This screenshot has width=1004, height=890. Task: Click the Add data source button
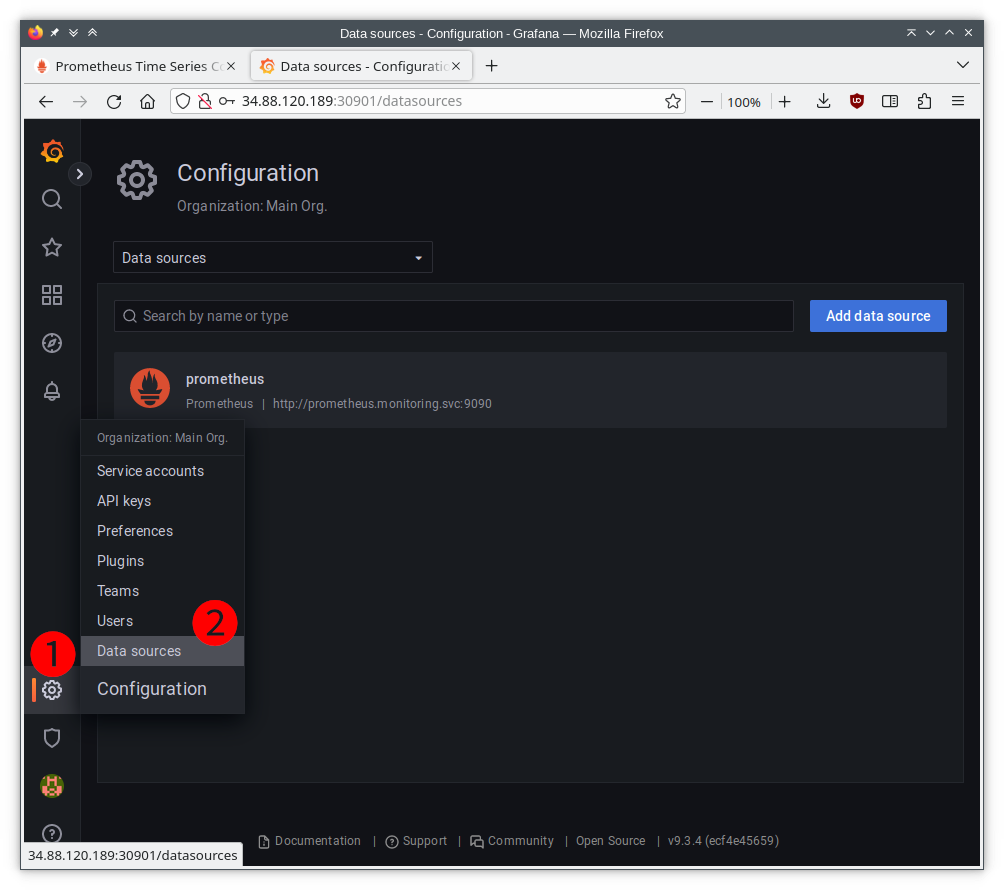click(x=878, y=316)
